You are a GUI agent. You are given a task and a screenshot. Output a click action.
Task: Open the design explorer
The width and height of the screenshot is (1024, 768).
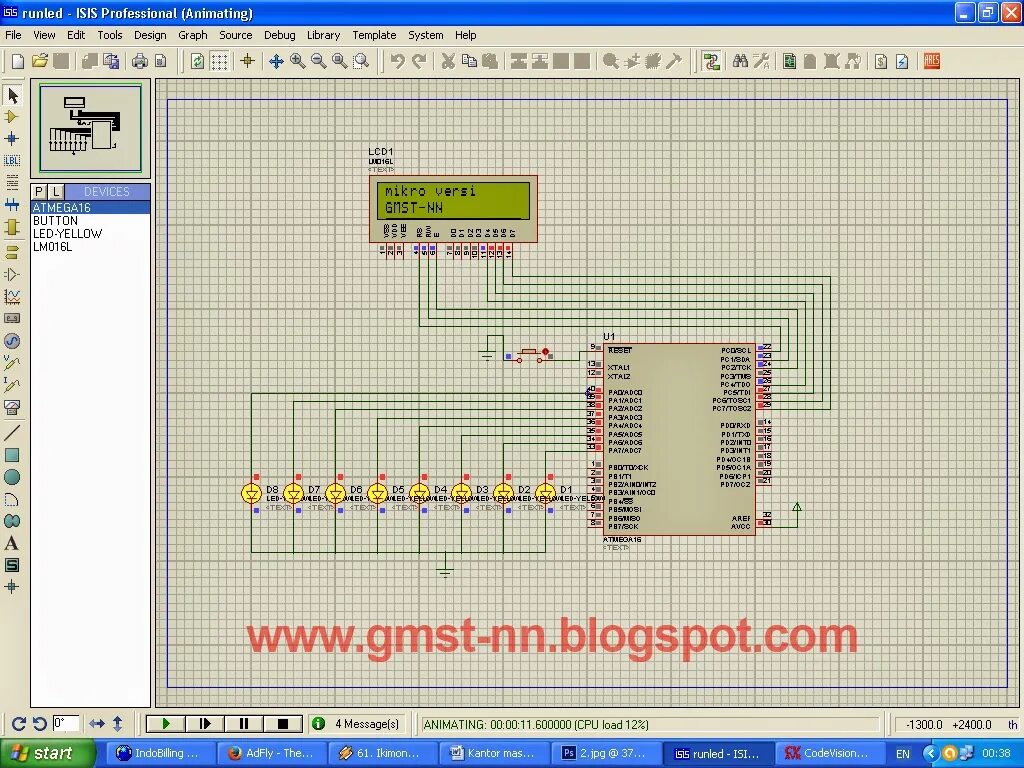[790, 61]
